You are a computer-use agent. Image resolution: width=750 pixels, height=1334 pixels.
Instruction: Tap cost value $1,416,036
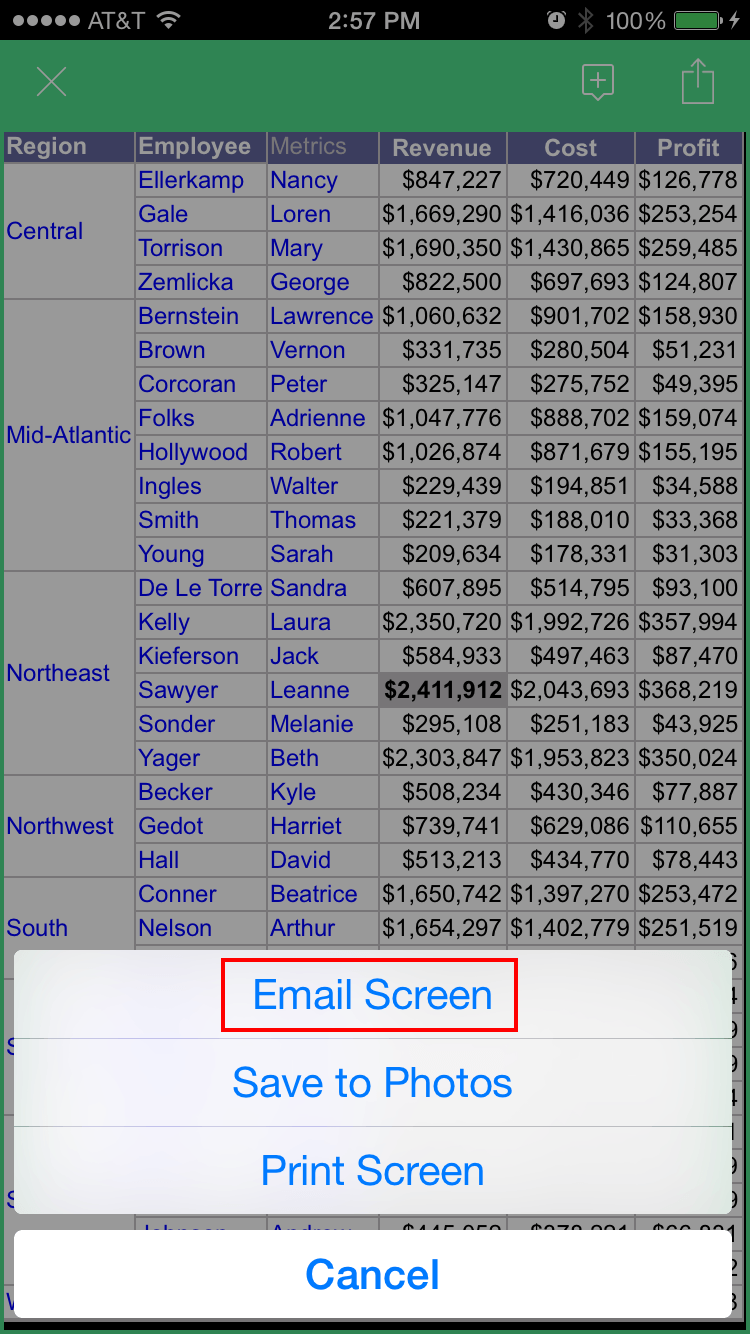tap(570, 214)
